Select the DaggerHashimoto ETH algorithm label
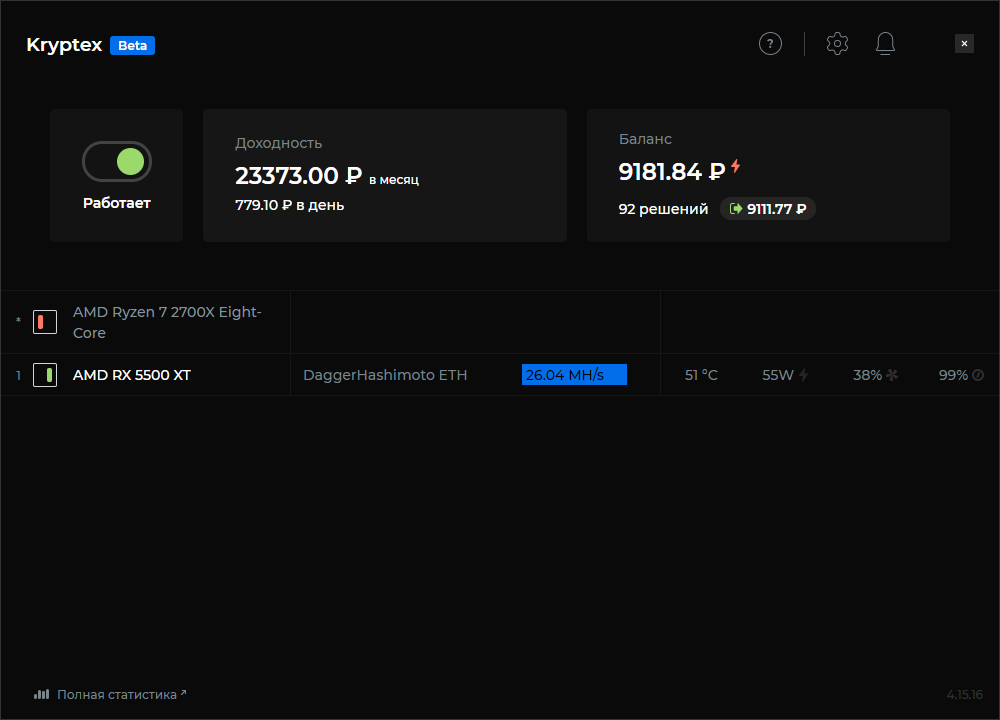Screen dimensions: 1000x720 pyautogui.click(x=385, y=375)
